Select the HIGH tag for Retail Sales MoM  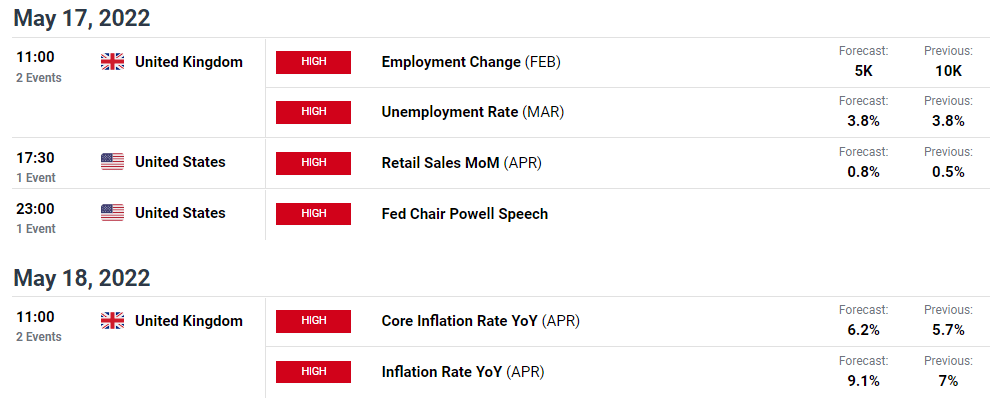point(313,163)
